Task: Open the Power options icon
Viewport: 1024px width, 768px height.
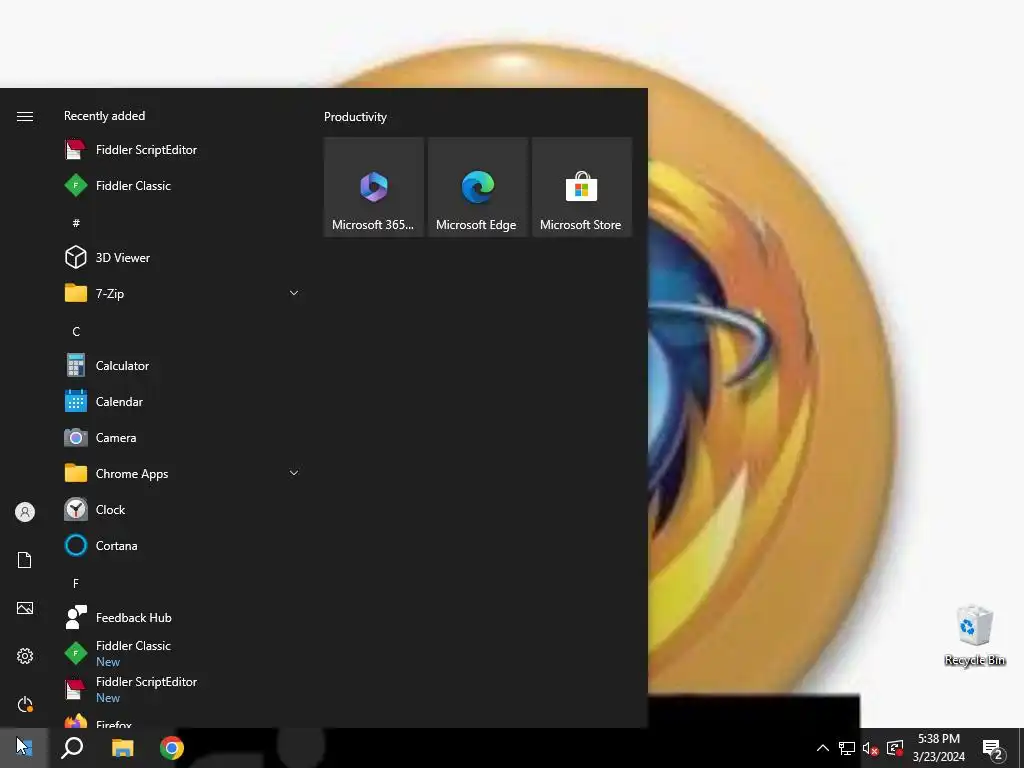Action: [25, 704]
